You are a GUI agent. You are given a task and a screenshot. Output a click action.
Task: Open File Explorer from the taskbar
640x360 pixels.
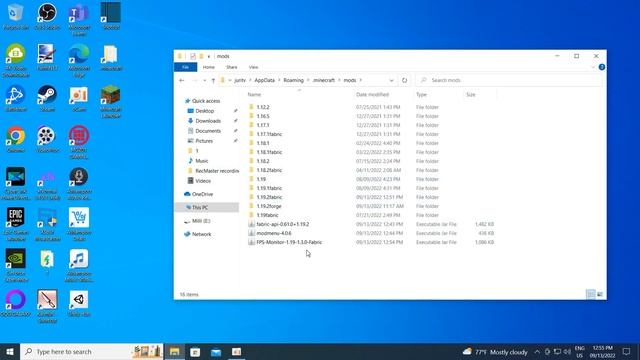[x=174, y=351]
